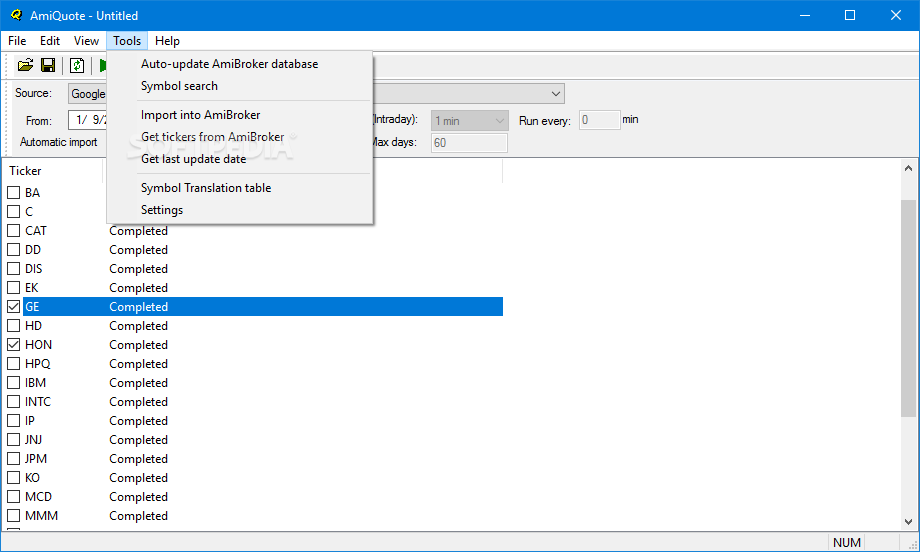This screenshot has width=920, height=552.
Task: Open the Source dropdown arrow
Action: (555, 94)
